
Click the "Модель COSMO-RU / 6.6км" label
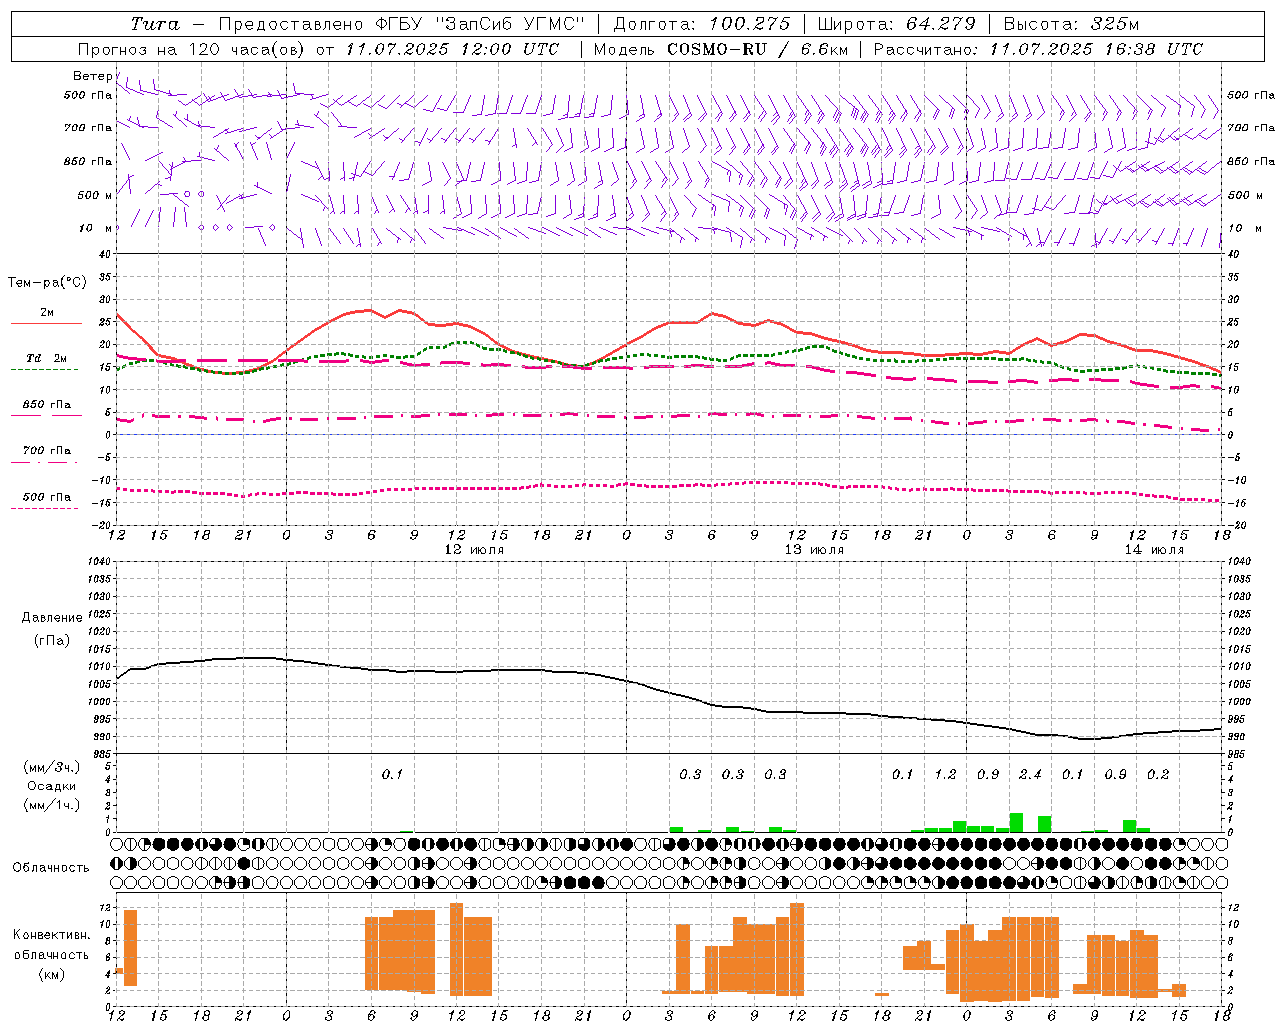[722, 49]
